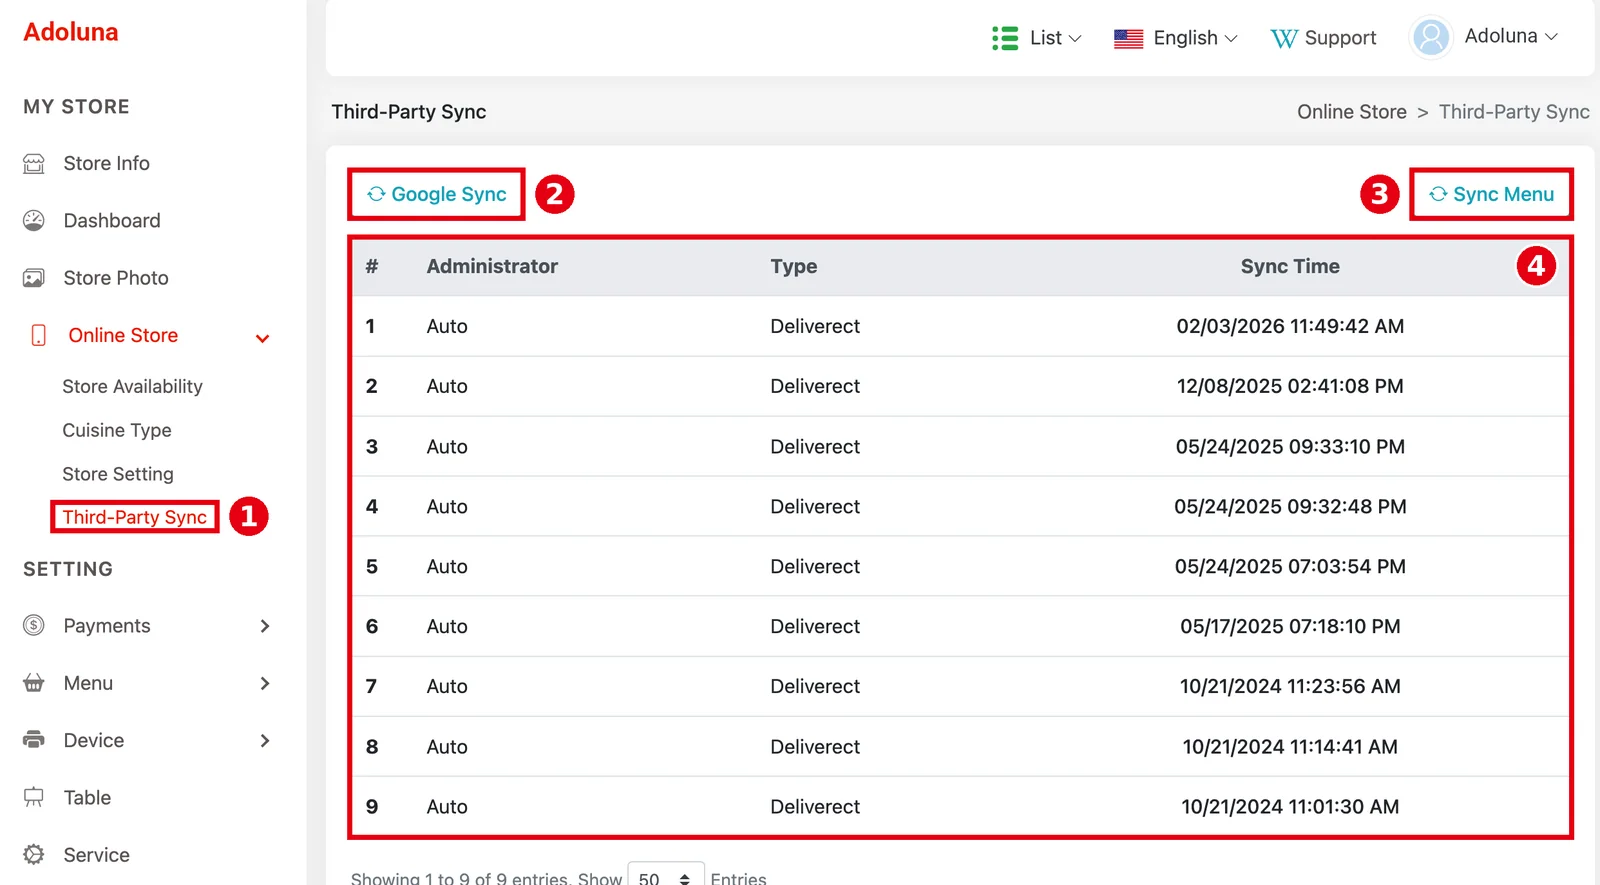Click the Online Store phone icon
Screen dimensions: 1600x885
click(39, 335)
